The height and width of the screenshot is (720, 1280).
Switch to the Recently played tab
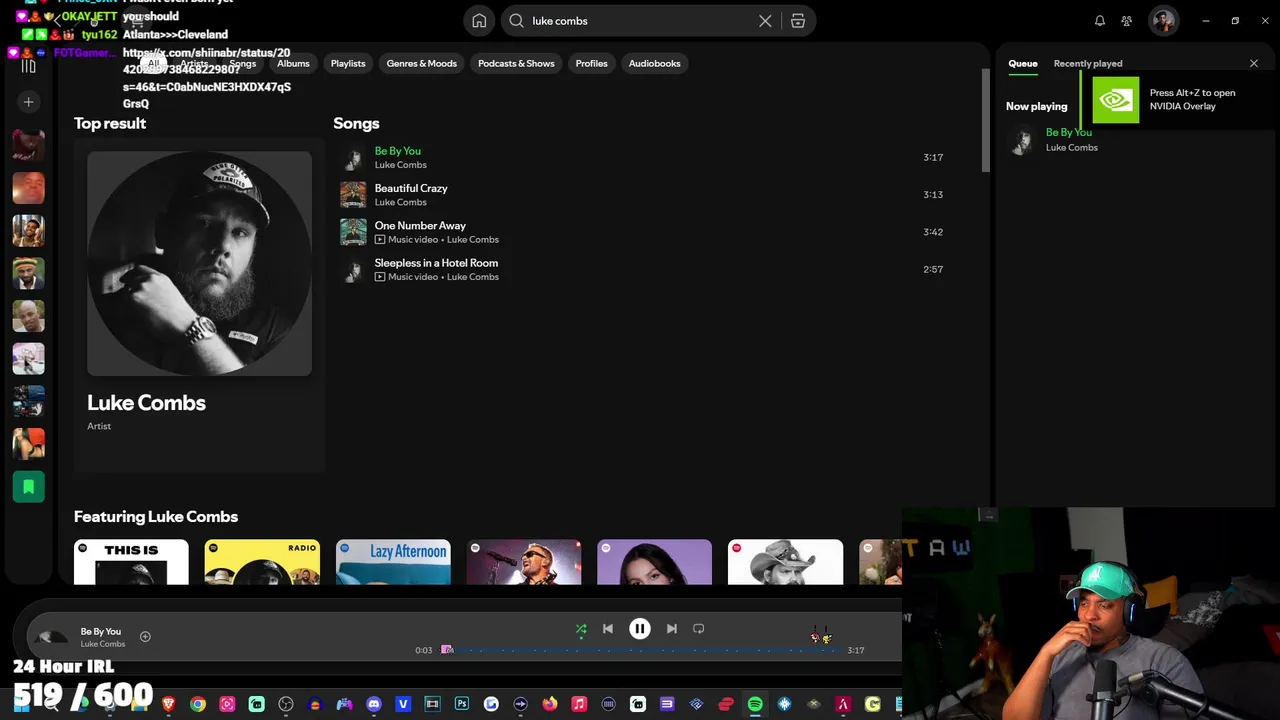(x=1088, y=63)
